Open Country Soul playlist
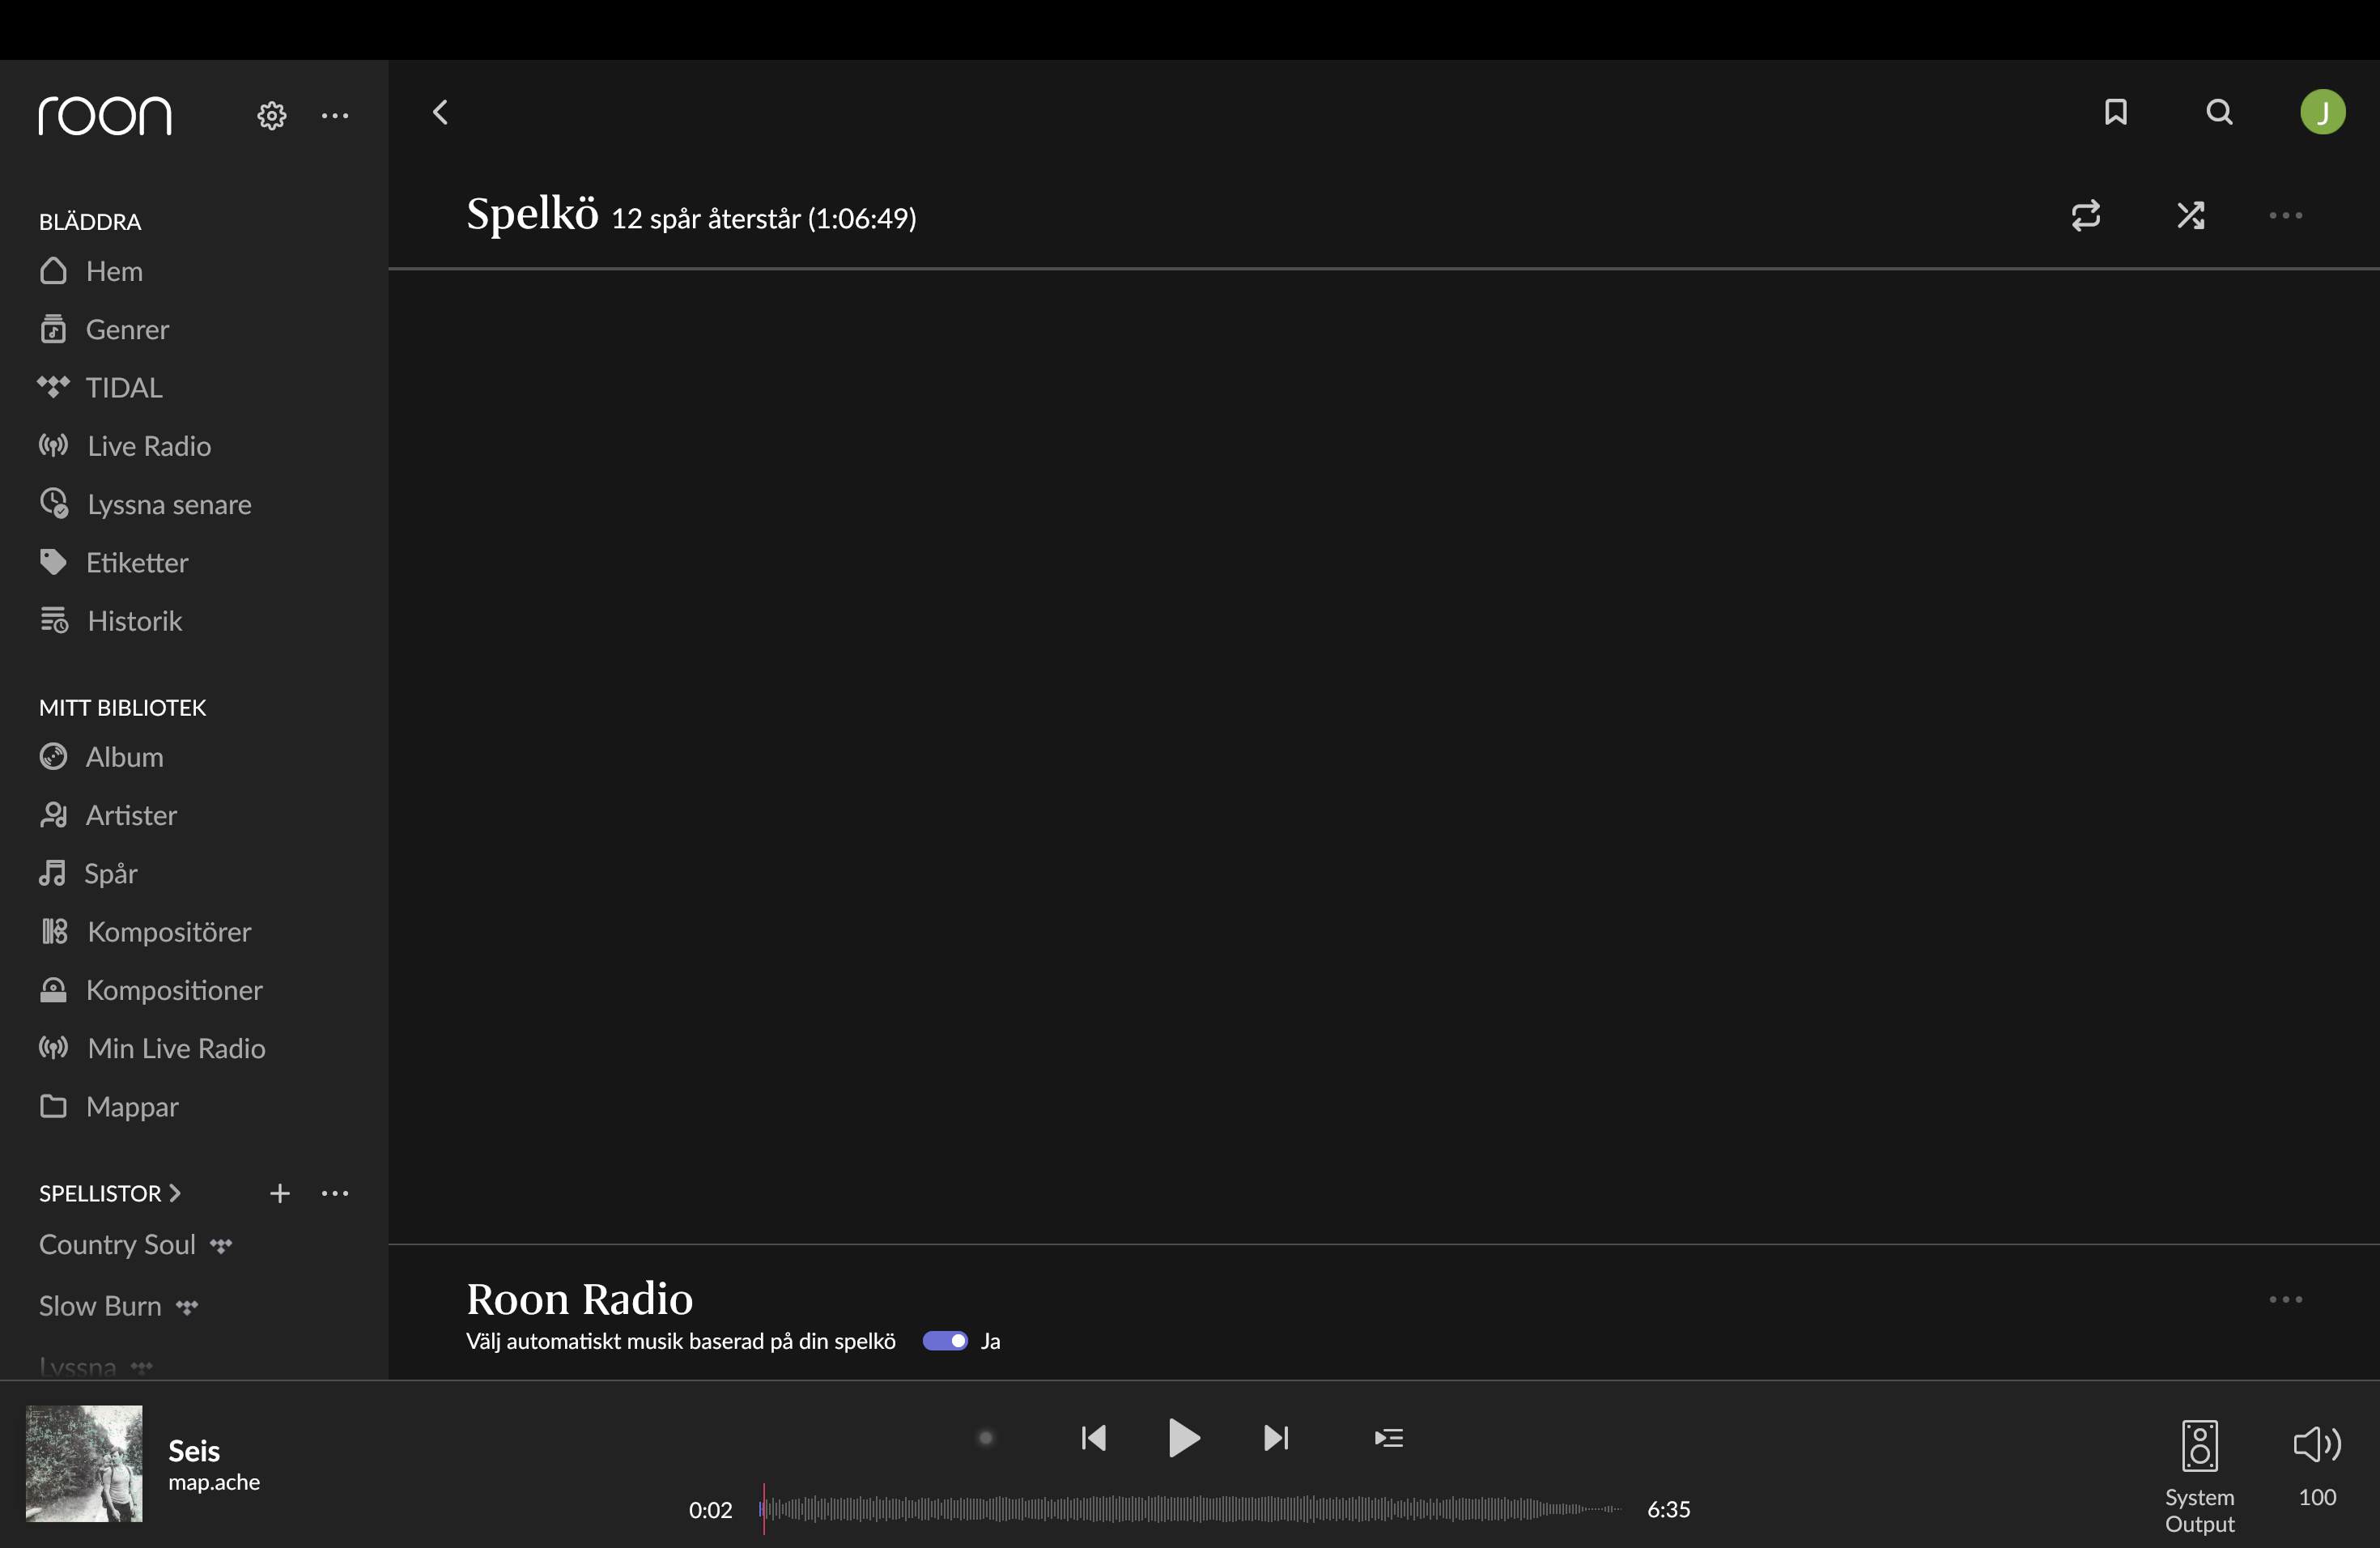The width and height of the screenshot is (2380, 1548). click(117, 1245)
